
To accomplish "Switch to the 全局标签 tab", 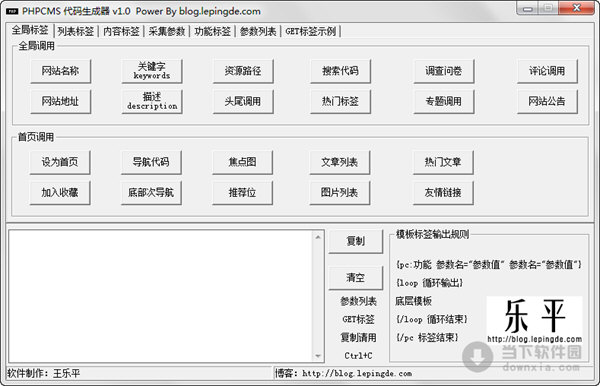I will tap(30, 30).
